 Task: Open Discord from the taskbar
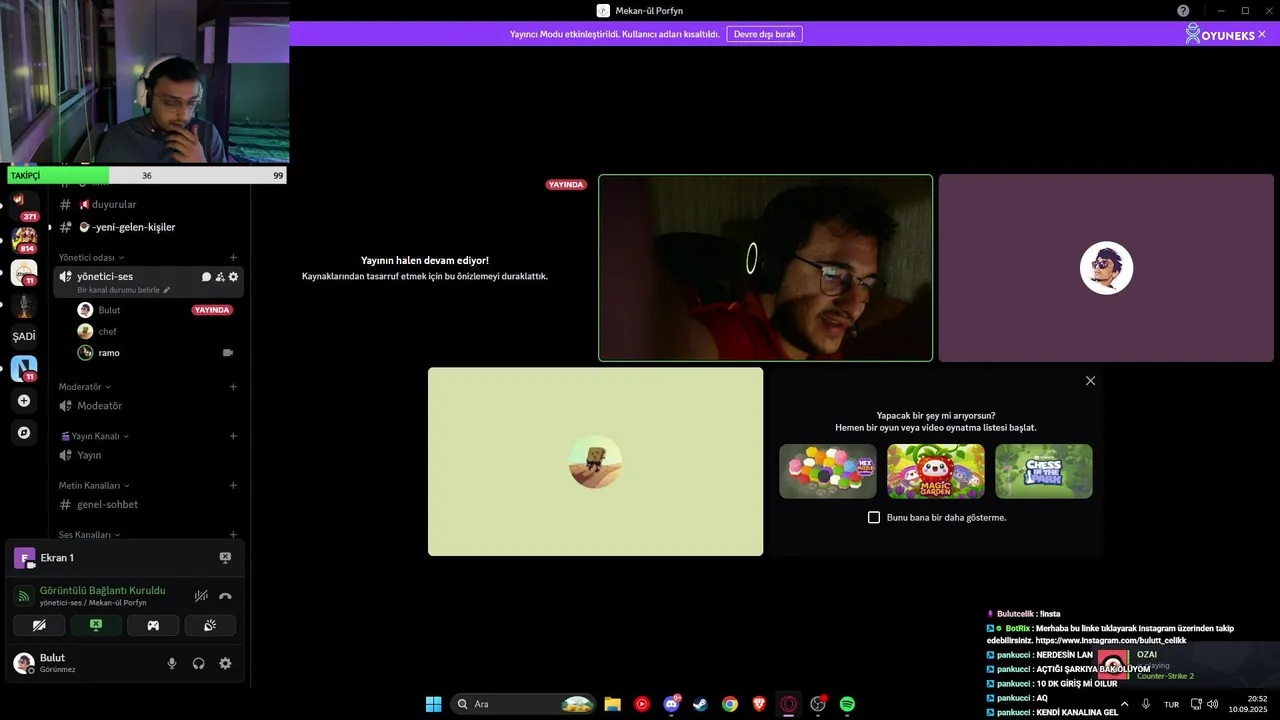(x=671, y=704)
